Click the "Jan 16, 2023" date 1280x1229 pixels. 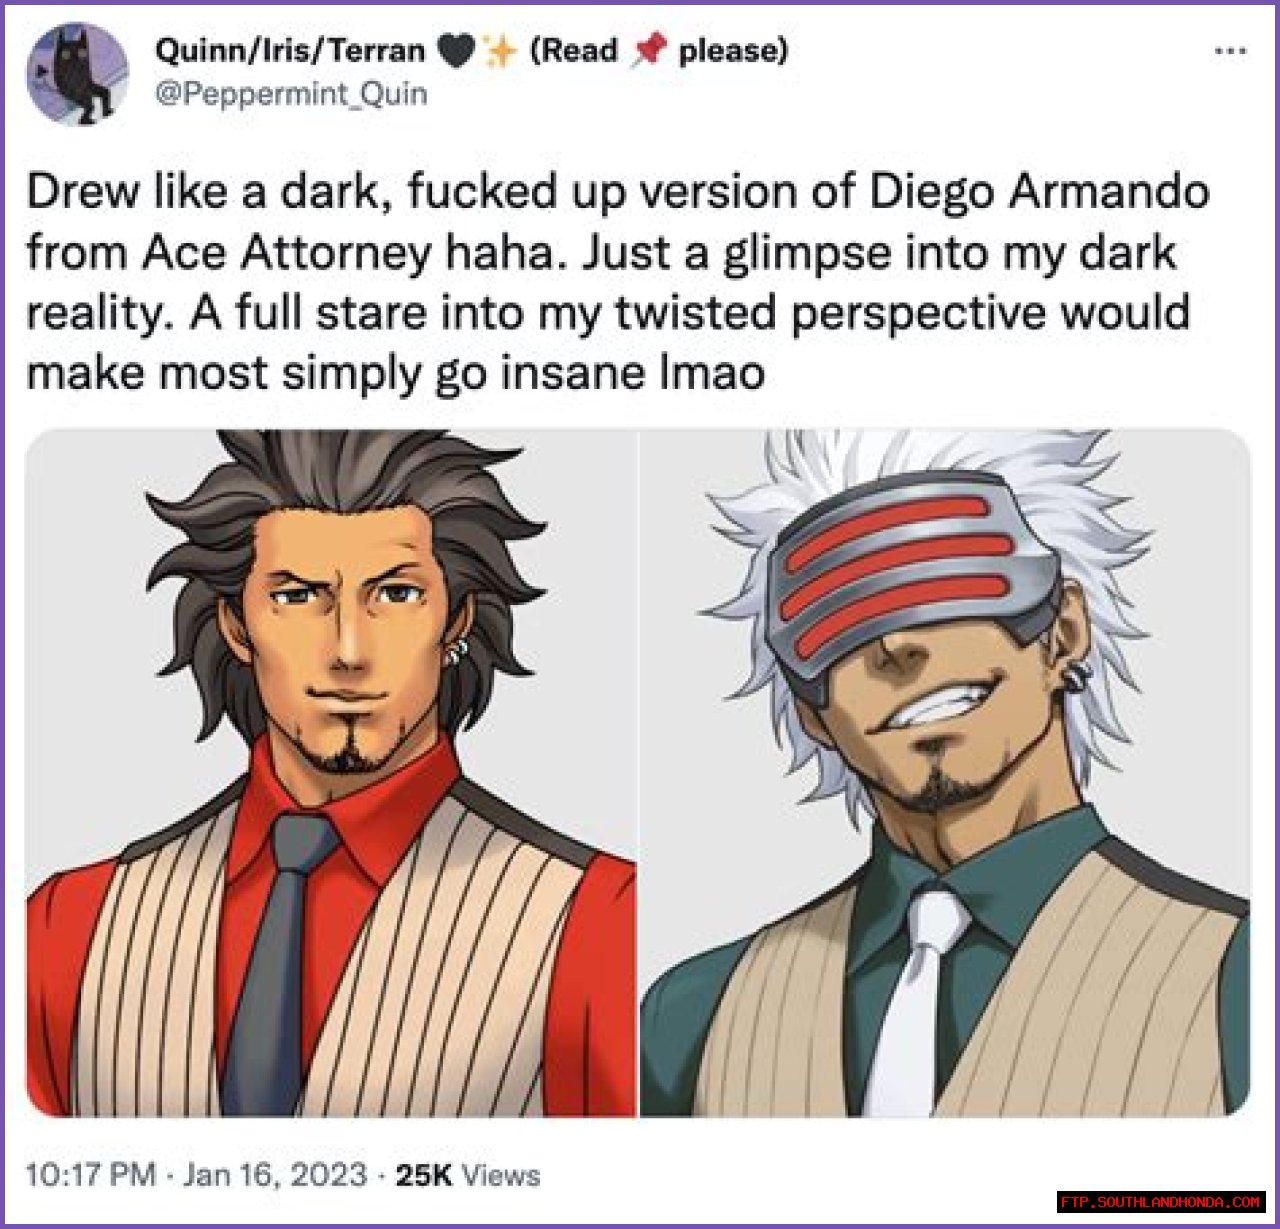click(275, 1174)
